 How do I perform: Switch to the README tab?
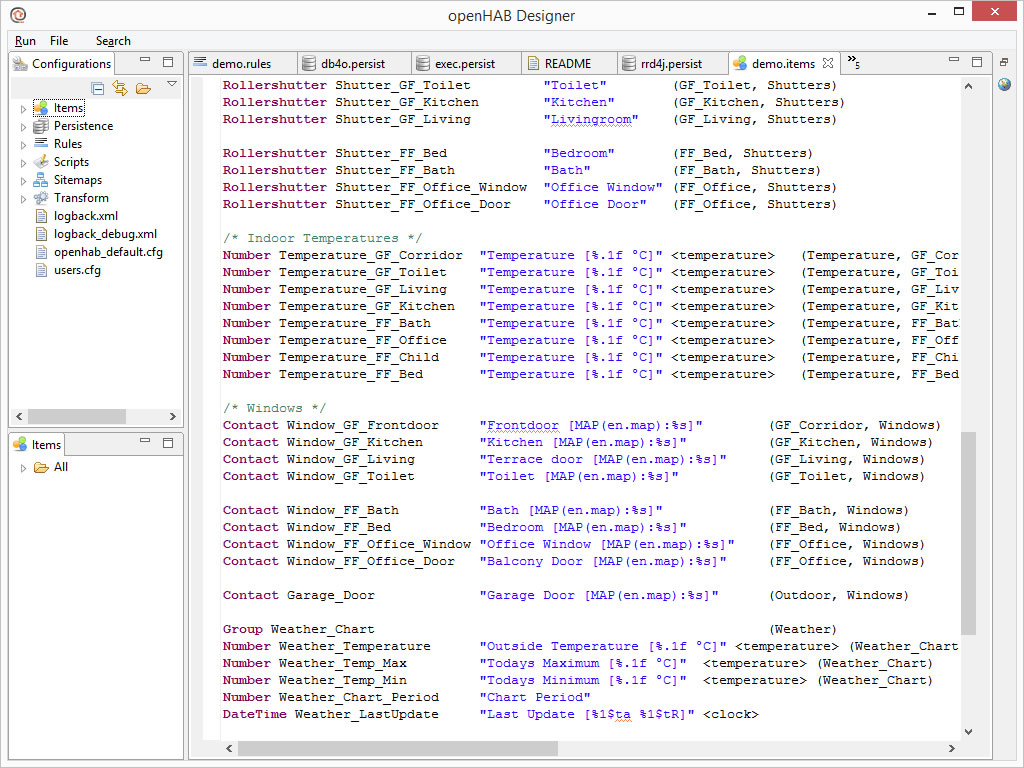point(568,63)
